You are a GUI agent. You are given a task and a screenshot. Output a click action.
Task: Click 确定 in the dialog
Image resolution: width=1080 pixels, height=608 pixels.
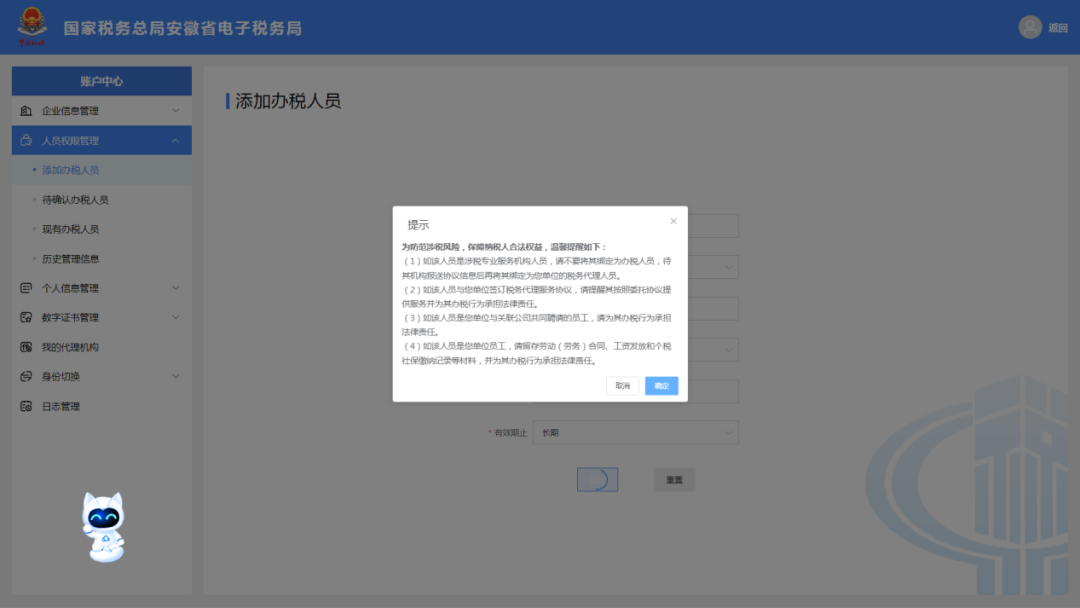[661, 386]
